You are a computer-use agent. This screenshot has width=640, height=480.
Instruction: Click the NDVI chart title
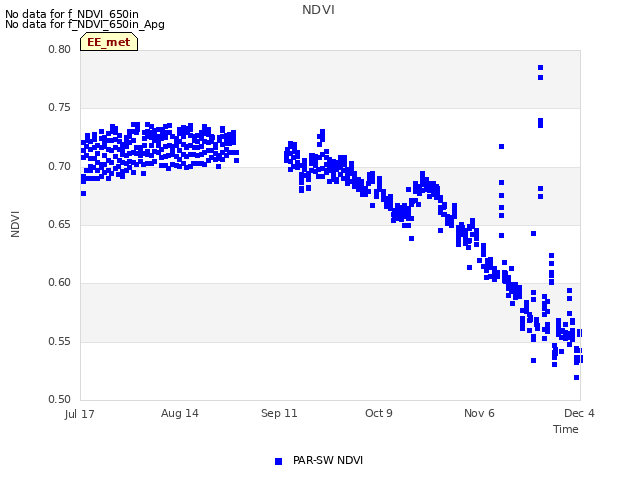(318, 10)
